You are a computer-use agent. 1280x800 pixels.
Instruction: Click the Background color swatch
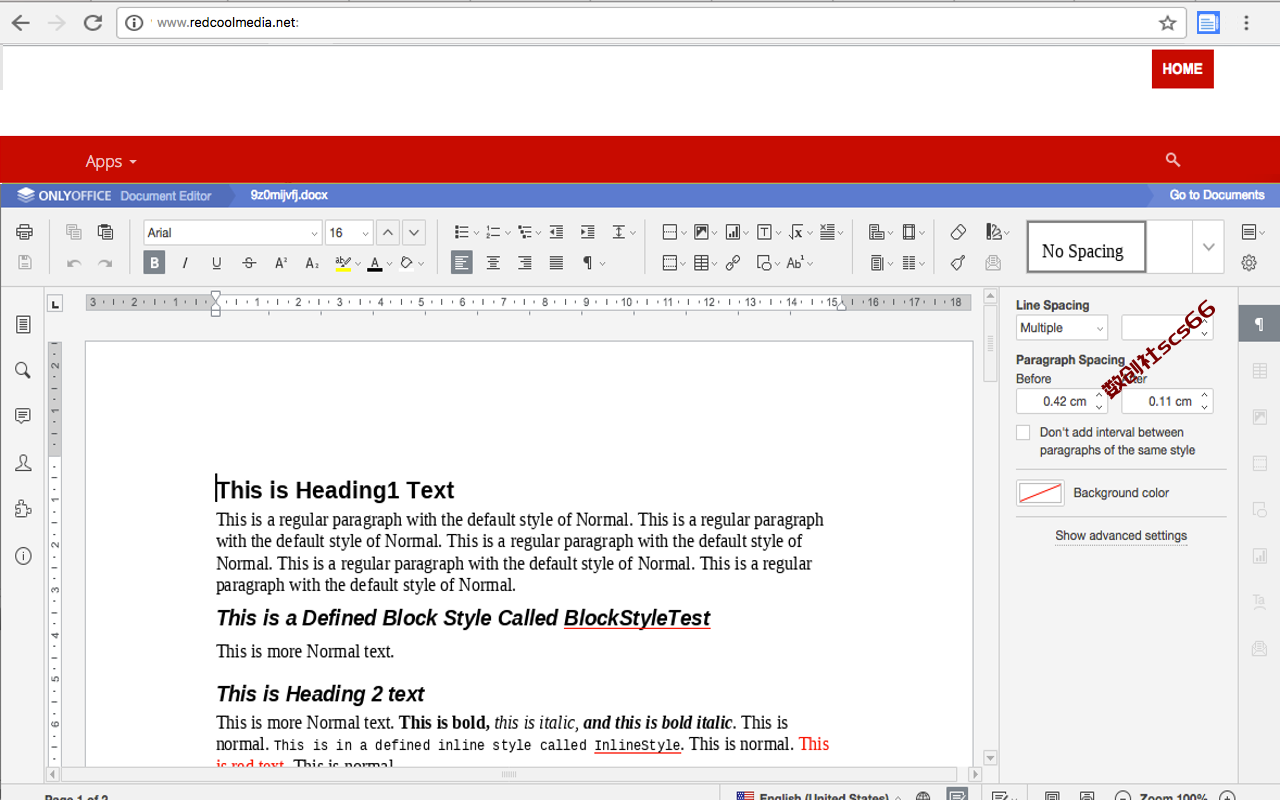tap(1040, 493)
